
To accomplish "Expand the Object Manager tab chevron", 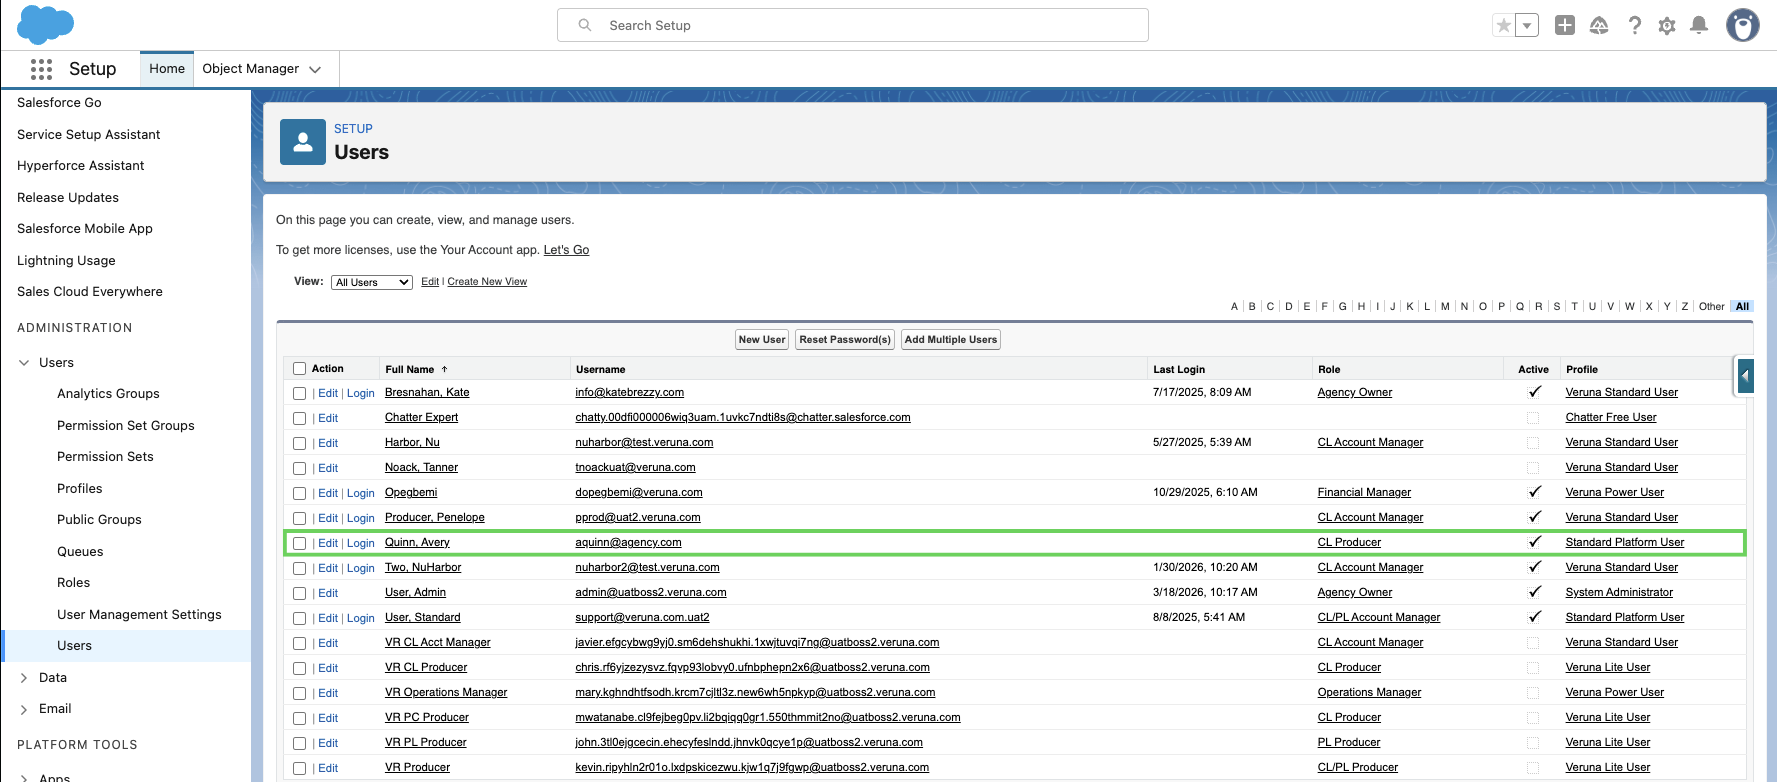I will tap(315, 70).
